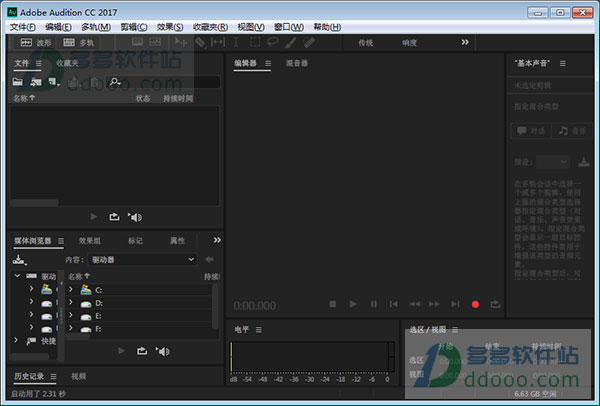Select the Move tool
This screenshot has height=406, width=600.
[x=181, y=42]
